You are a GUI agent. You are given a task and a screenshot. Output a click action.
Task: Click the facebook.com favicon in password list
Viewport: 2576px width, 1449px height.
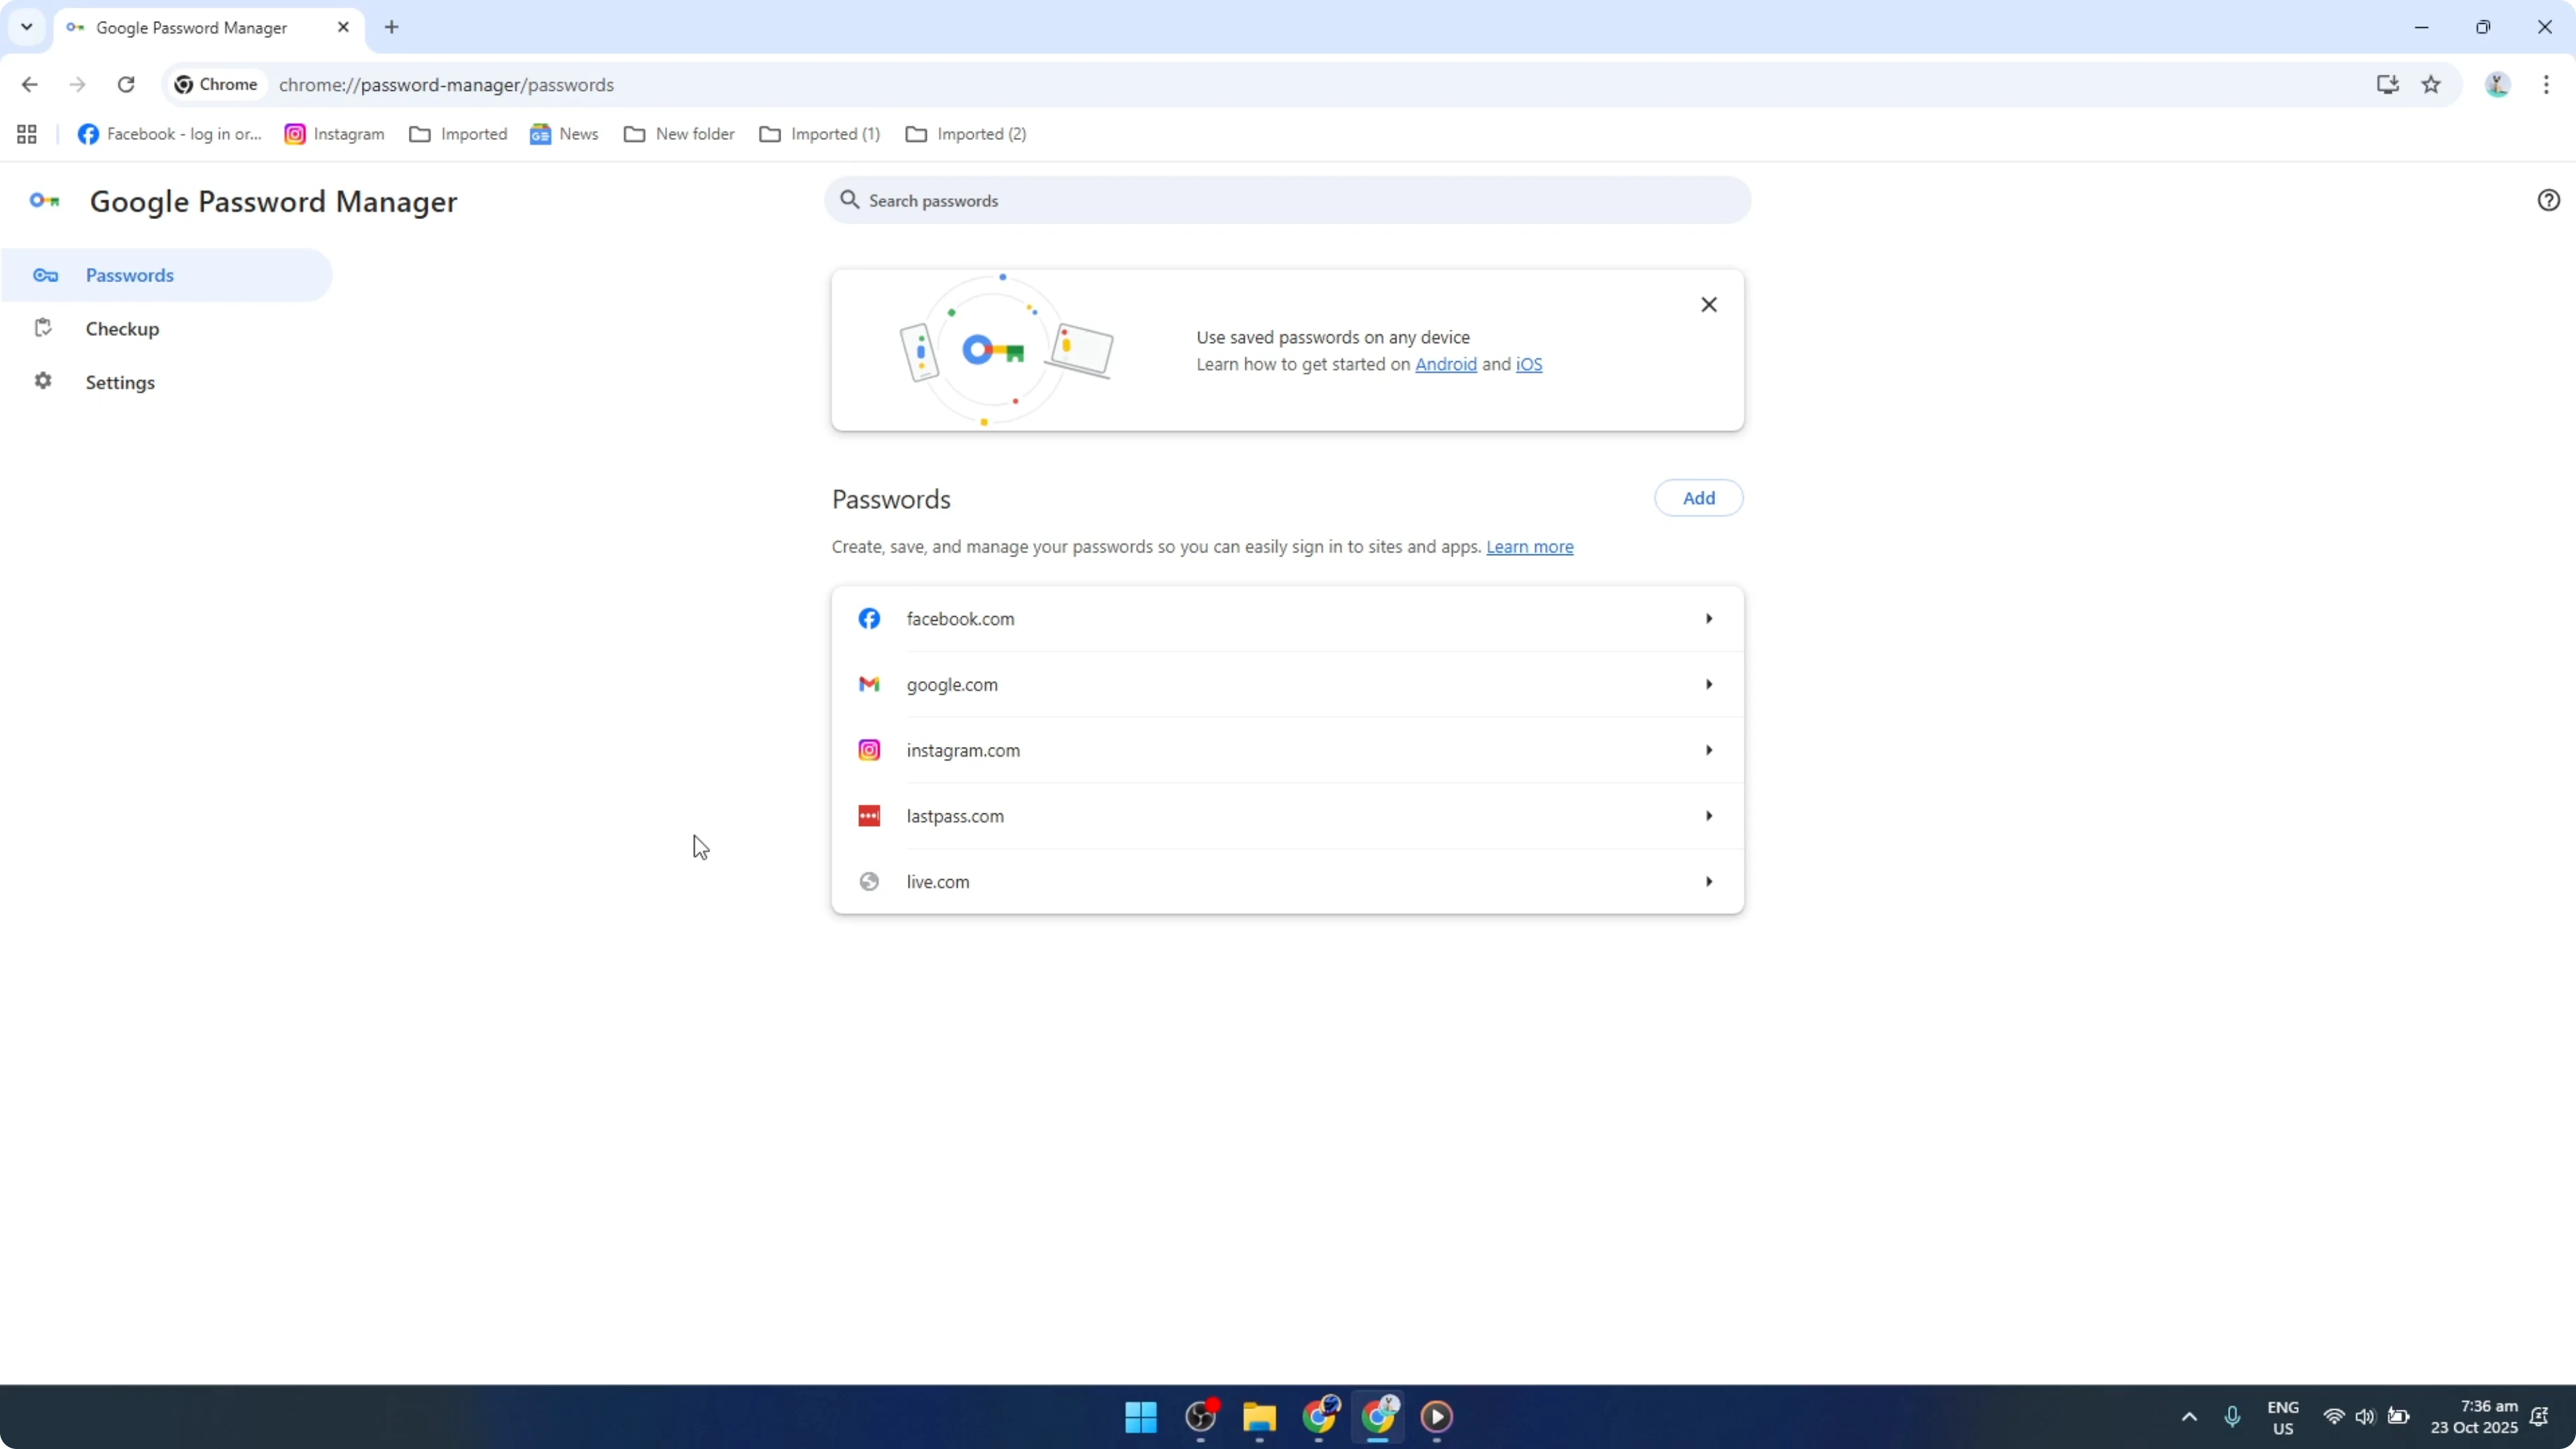point(869,619)
